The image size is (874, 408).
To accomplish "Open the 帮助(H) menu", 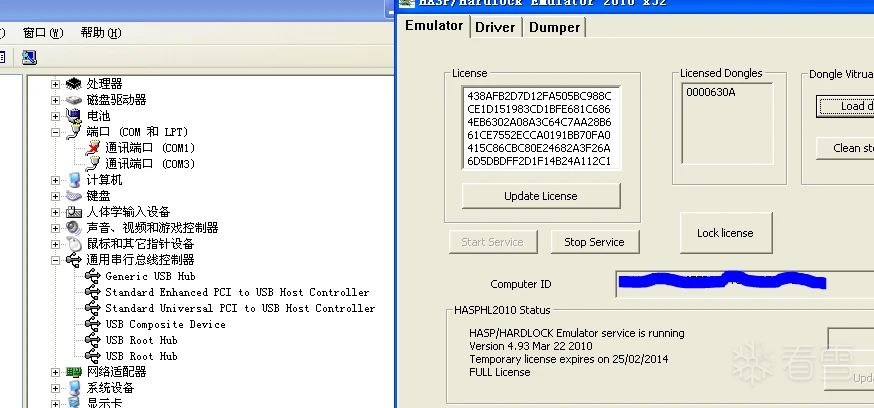I will click(101, 33).
